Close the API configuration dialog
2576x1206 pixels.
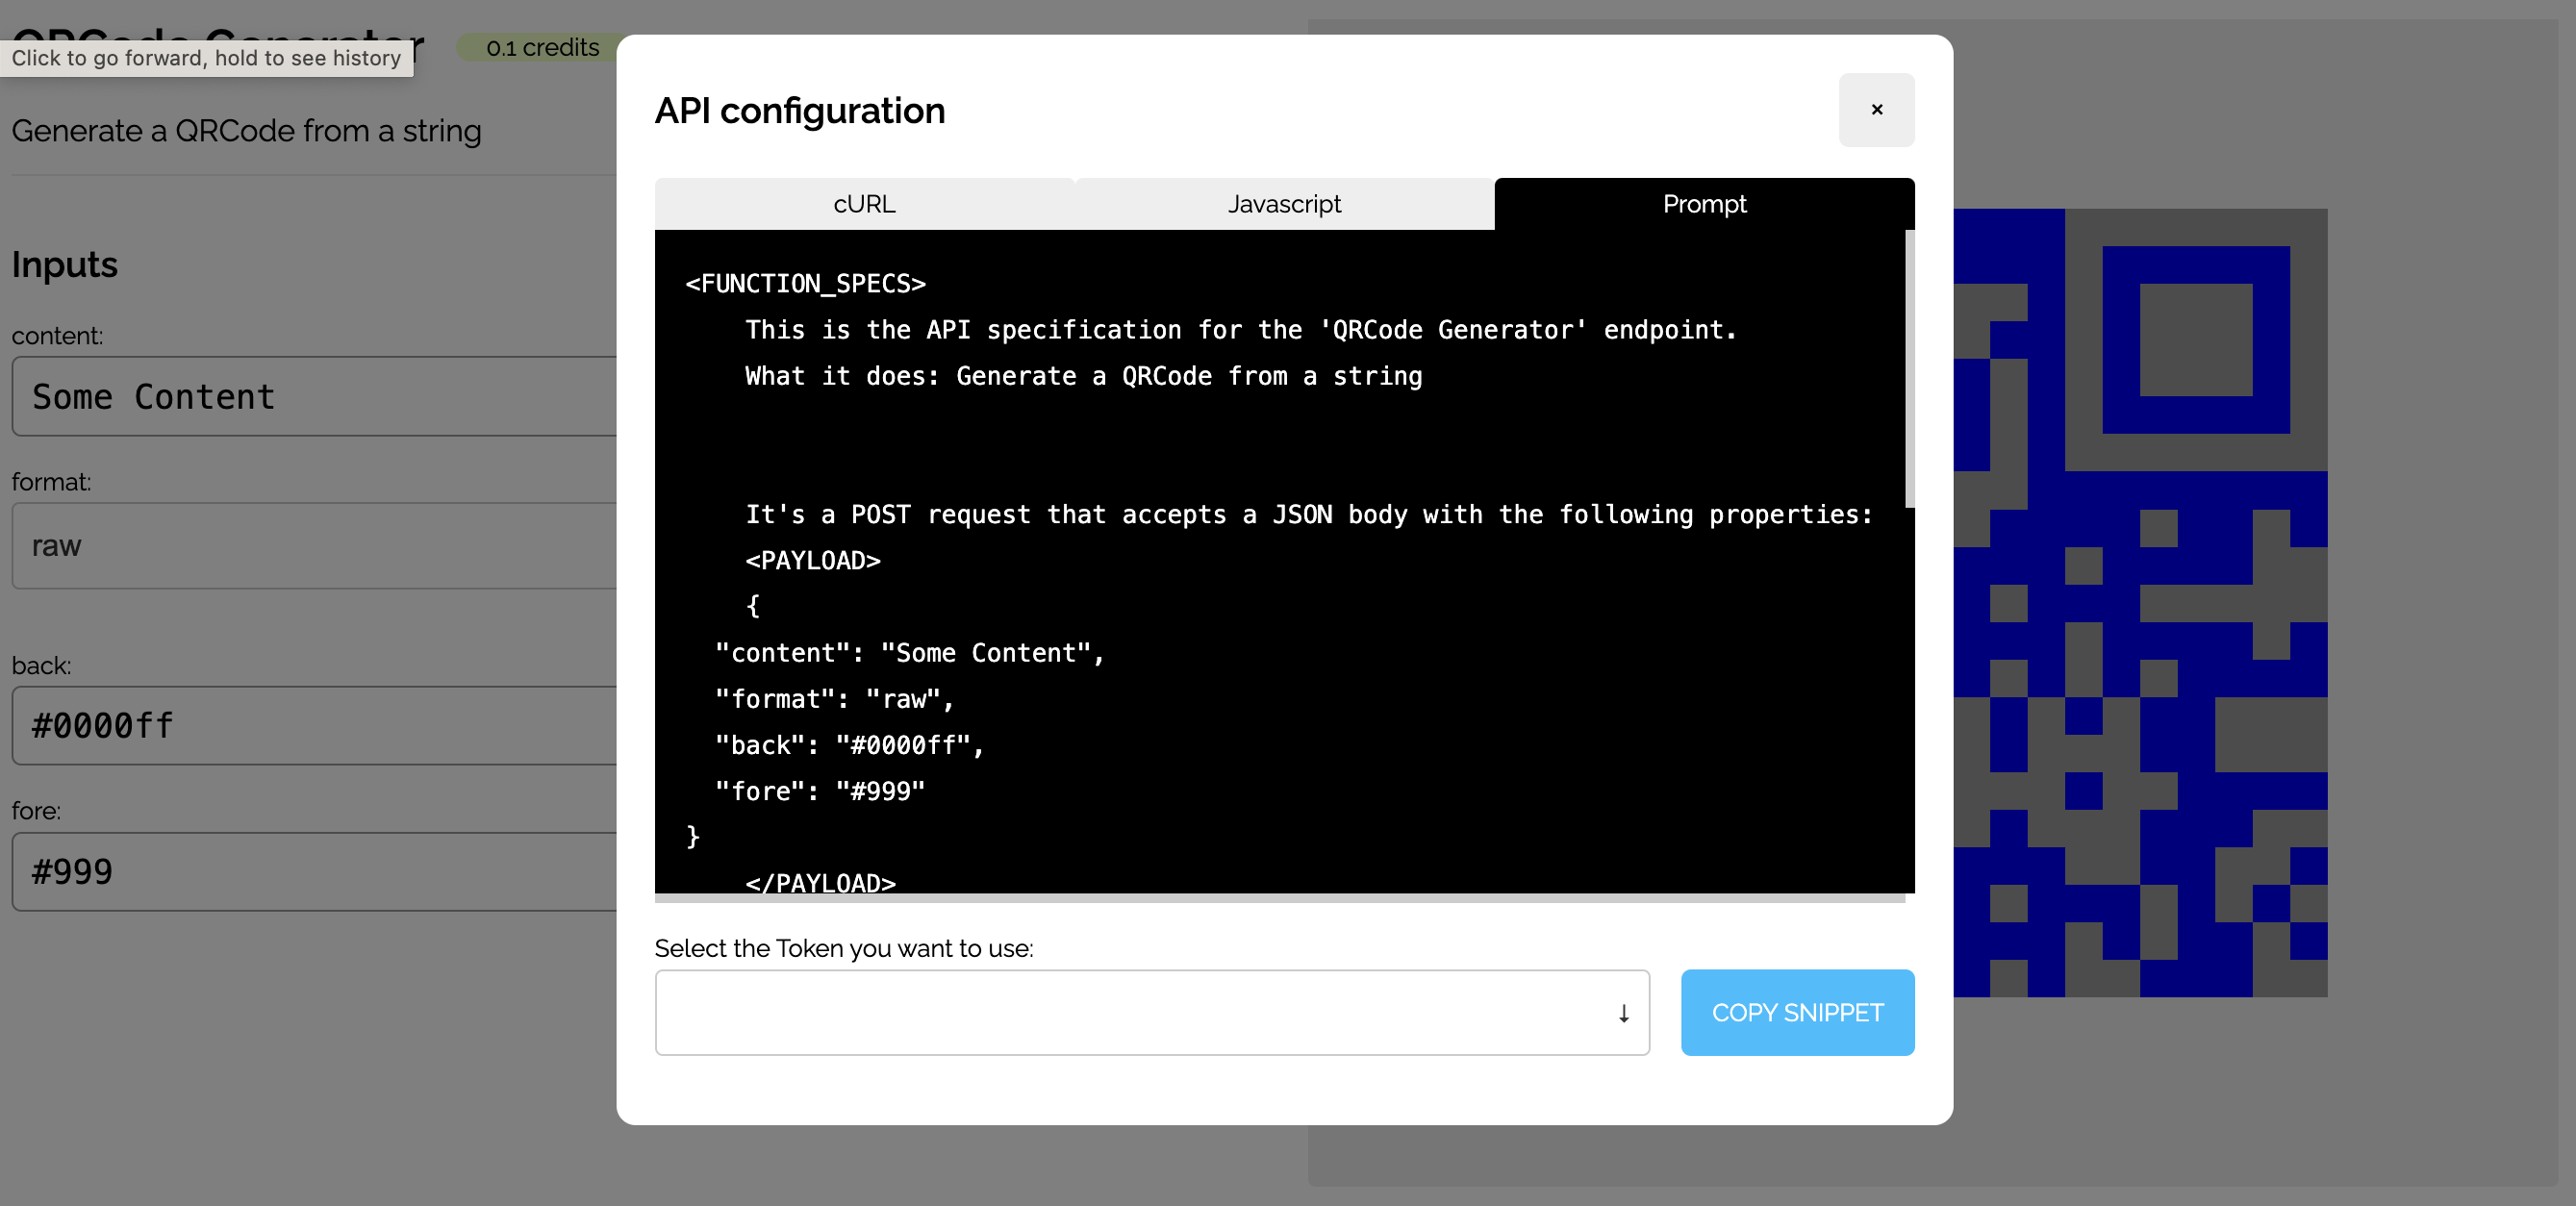coord(1876,110)
